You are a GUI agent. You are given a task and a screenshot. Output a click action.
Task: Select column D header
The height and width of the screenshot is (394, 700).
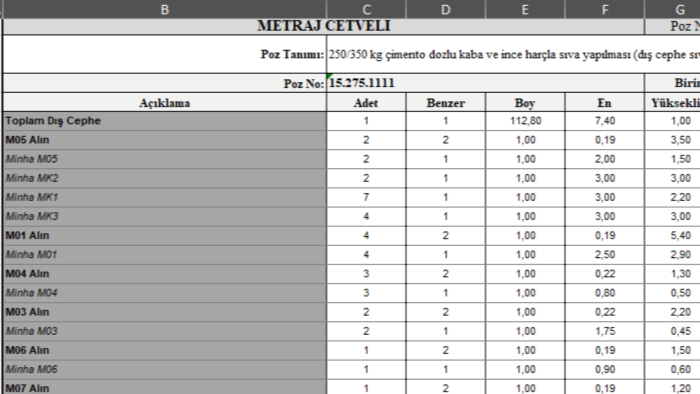pyautogui.click(x=446, y=9)
